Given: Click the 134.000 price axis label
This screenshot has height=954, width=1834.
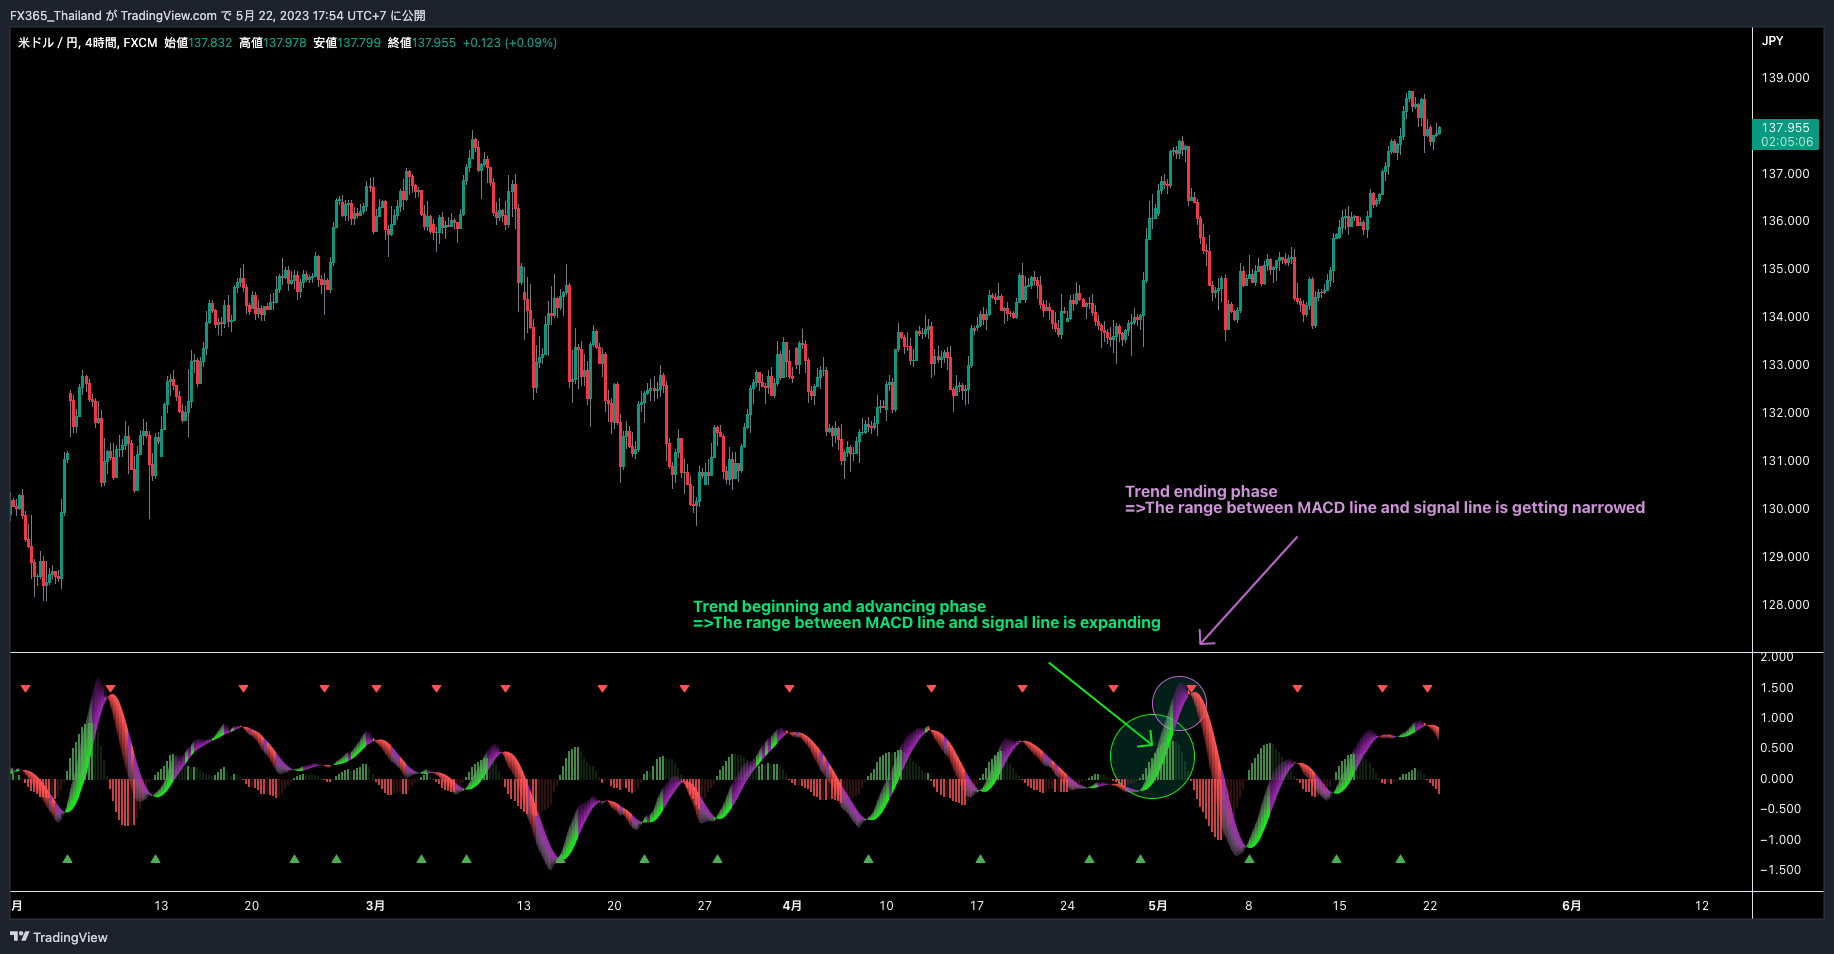Looking at the screenshot, I should tap(1785, 317).
